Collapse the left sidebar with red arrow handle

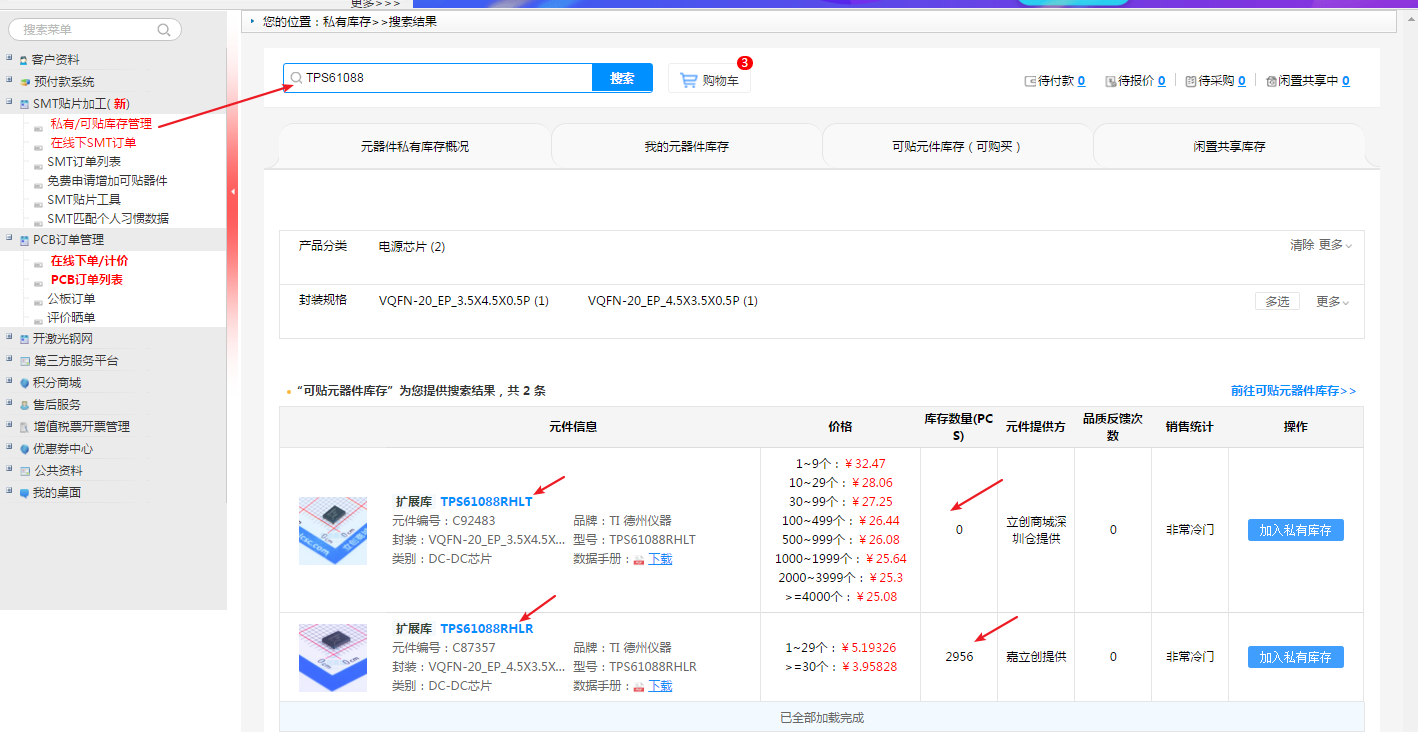(232, 190)
